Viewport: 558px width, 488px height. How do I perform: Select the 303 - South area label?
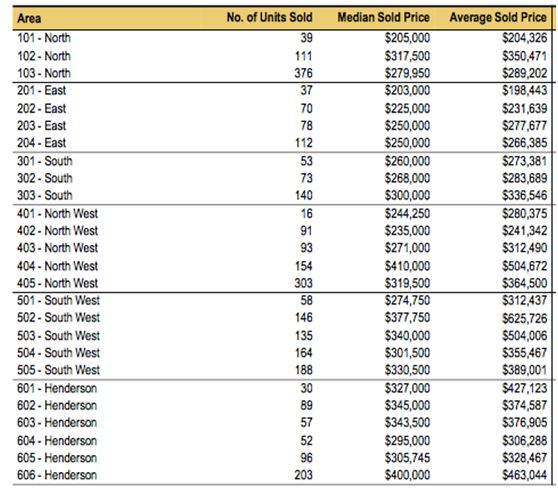(x=45, y=195)
